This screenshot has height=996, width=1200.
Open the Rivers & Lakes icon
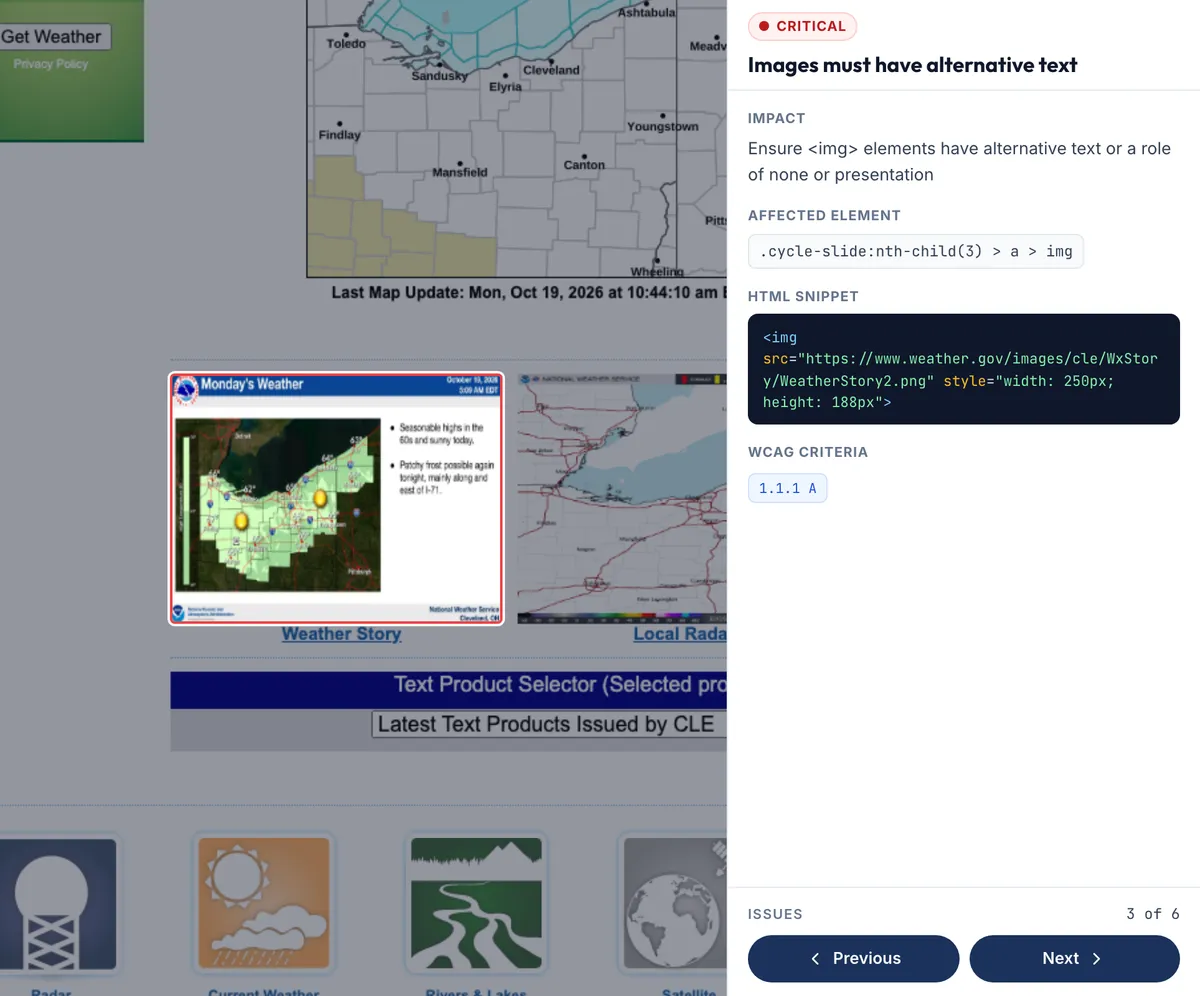click(477, 904)
